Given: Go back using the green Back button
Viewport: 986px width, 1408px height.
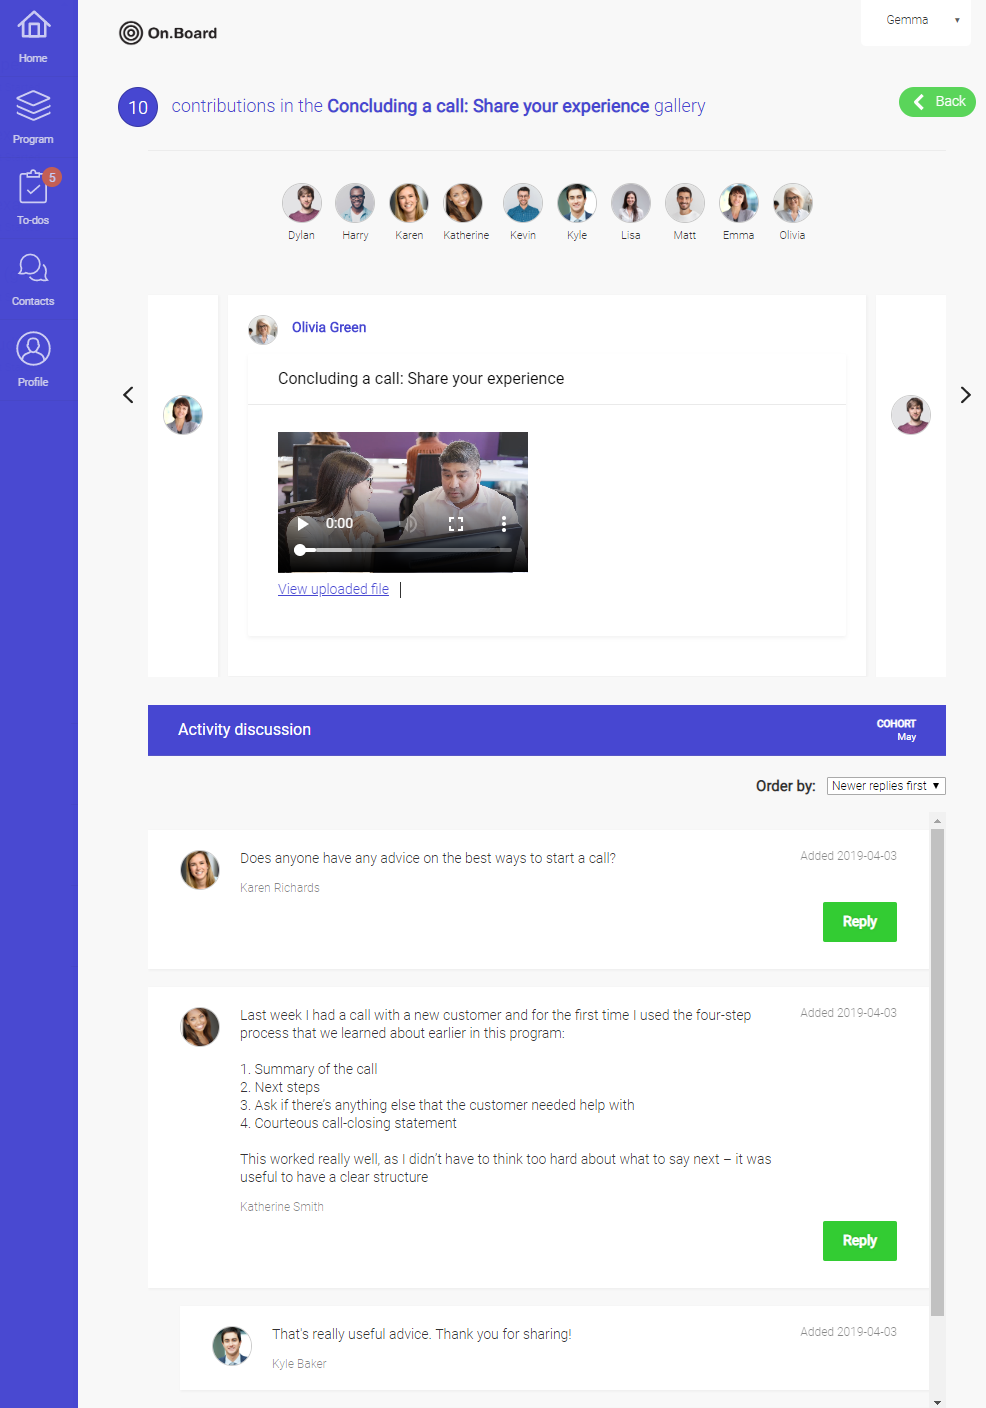Looking at the screenshot, I should point(936,101).
